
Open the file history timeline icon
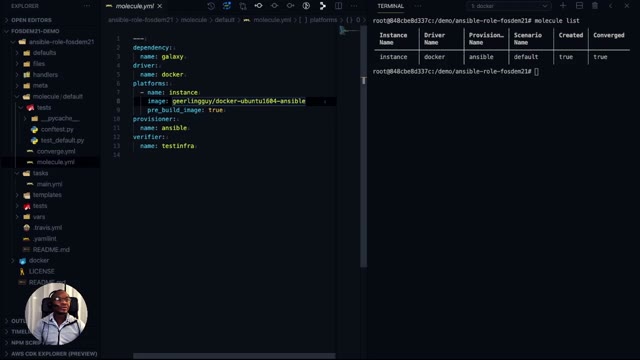pyautogui.click(x=211, y=6)
